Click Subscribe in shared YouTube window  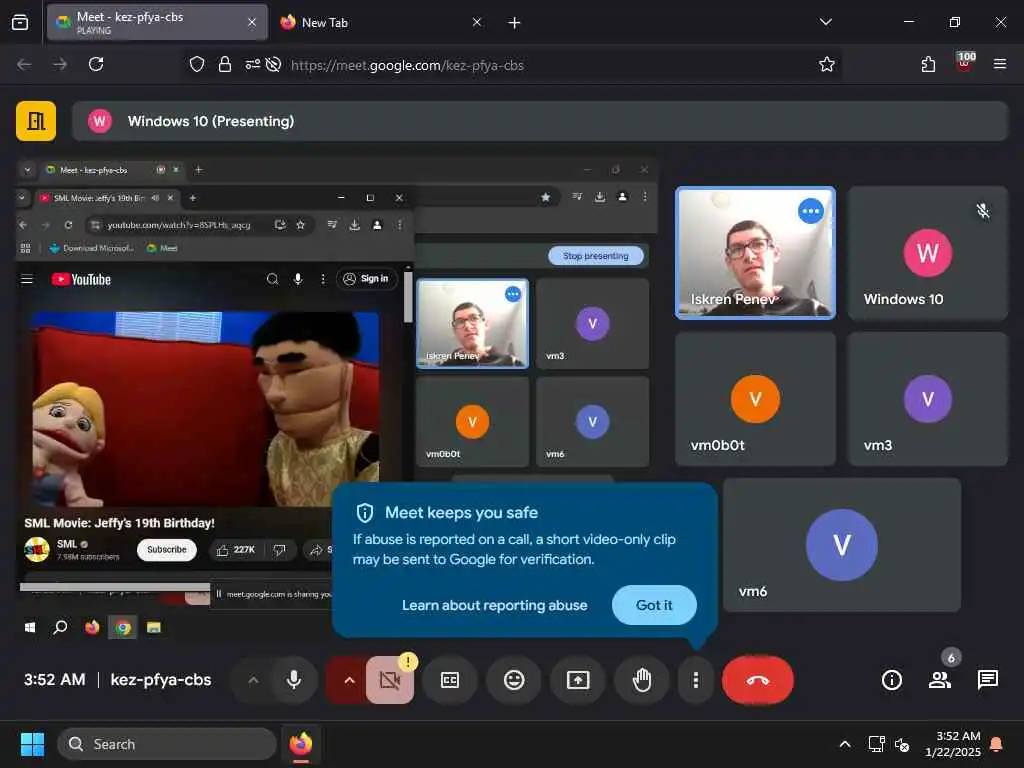click(167, 549)
